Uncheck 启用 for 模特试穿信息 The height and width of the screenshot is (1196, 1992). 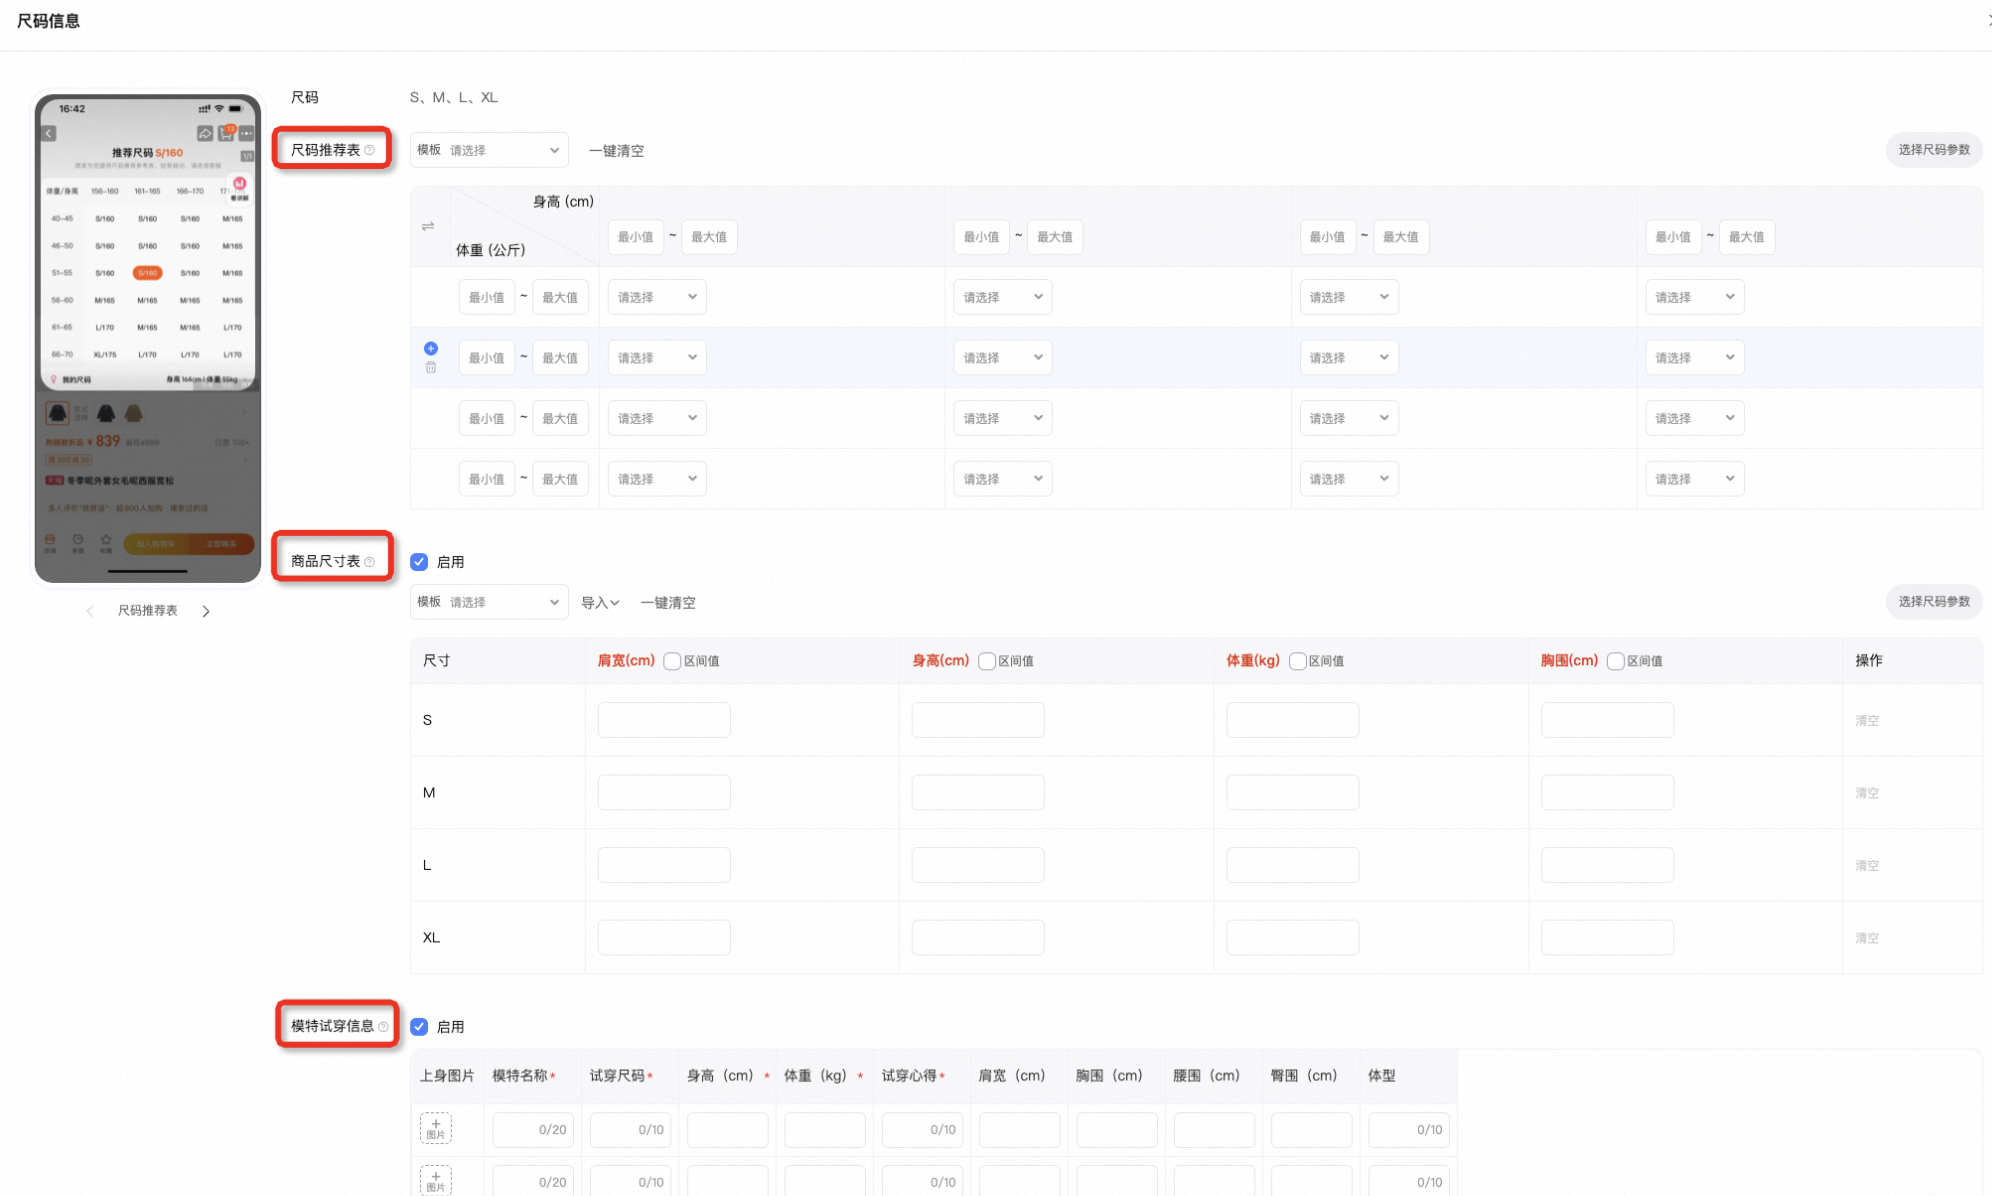pyautogui.click(x=419, y=1027)
